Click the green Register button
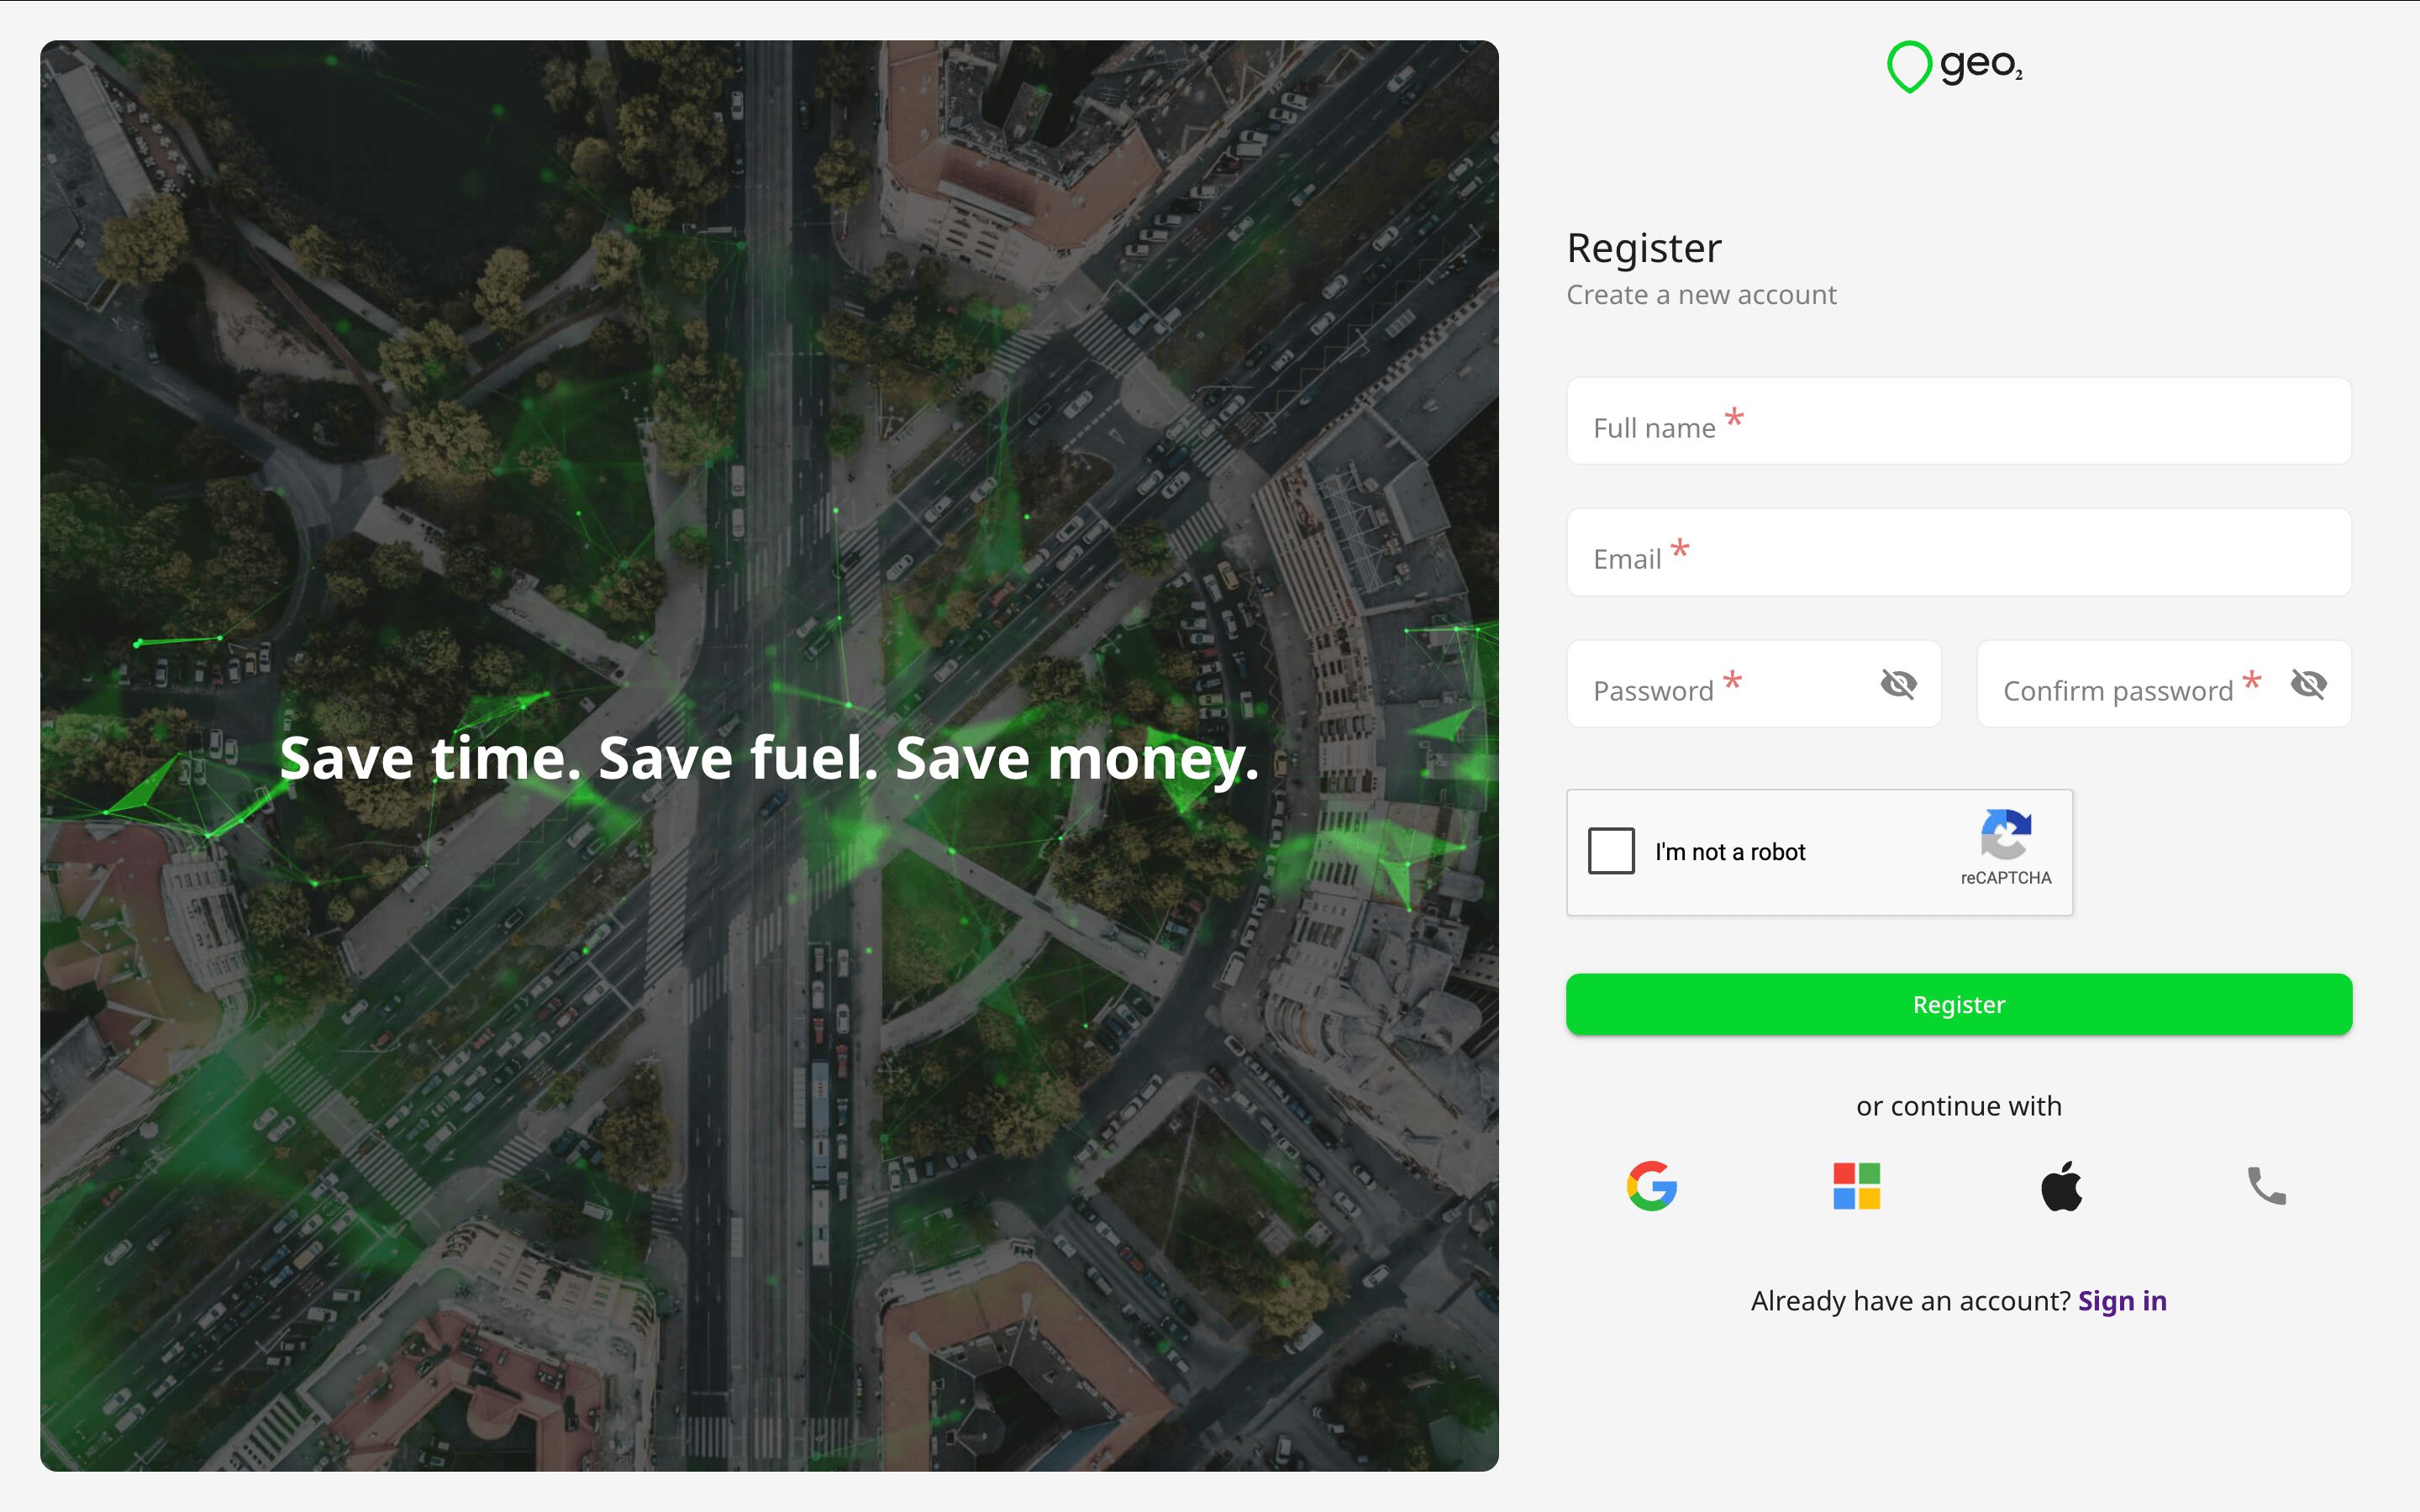This screenshot has width=2420, height=1512. 1959,1004
